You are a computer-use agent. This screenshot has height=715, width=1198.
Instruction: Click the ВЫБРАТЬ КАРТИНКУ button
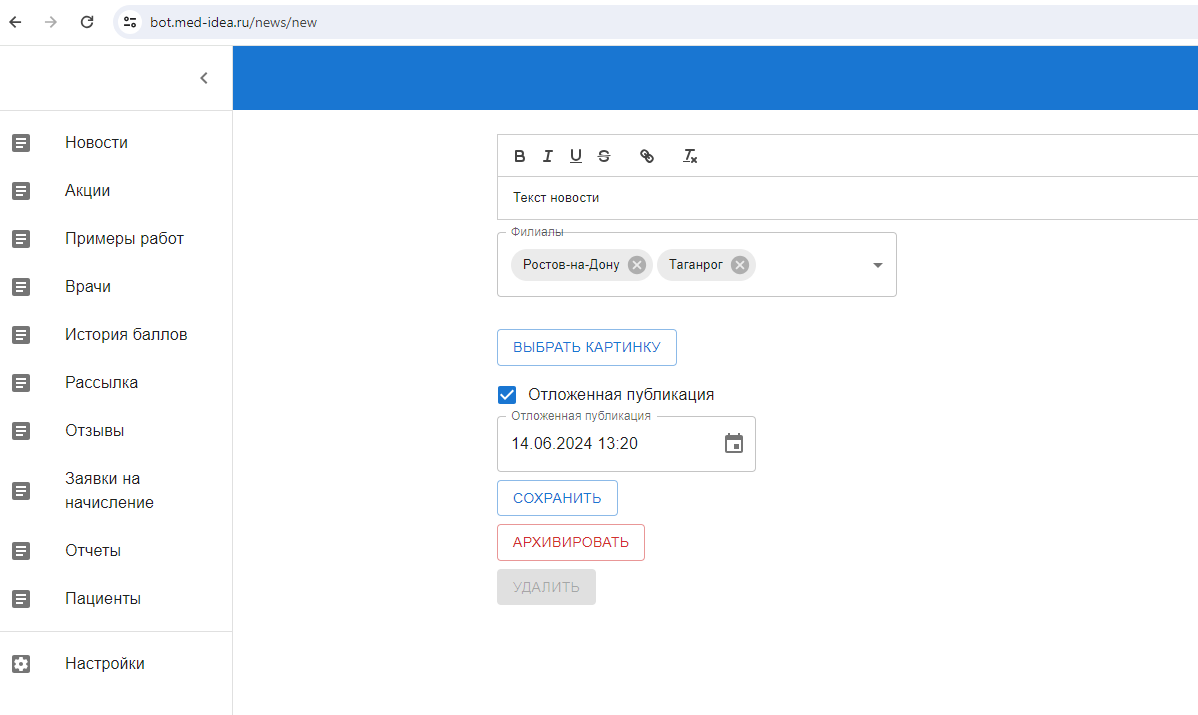point(587,348)
